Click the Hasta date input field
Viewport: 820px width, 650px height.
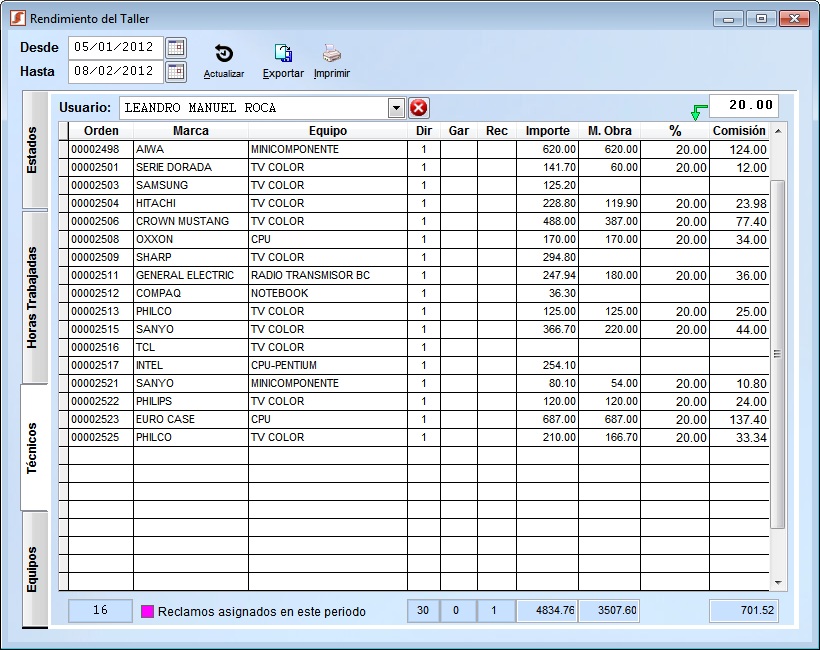pyautogui.click(x=115, y=71)
